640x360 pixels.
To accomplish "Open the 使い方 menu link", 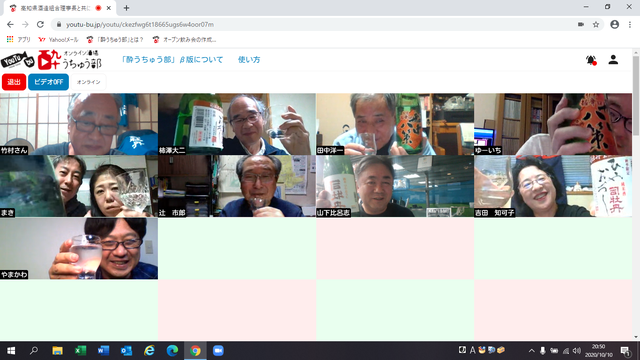I will pyautogui.click(x=249, y=60).
